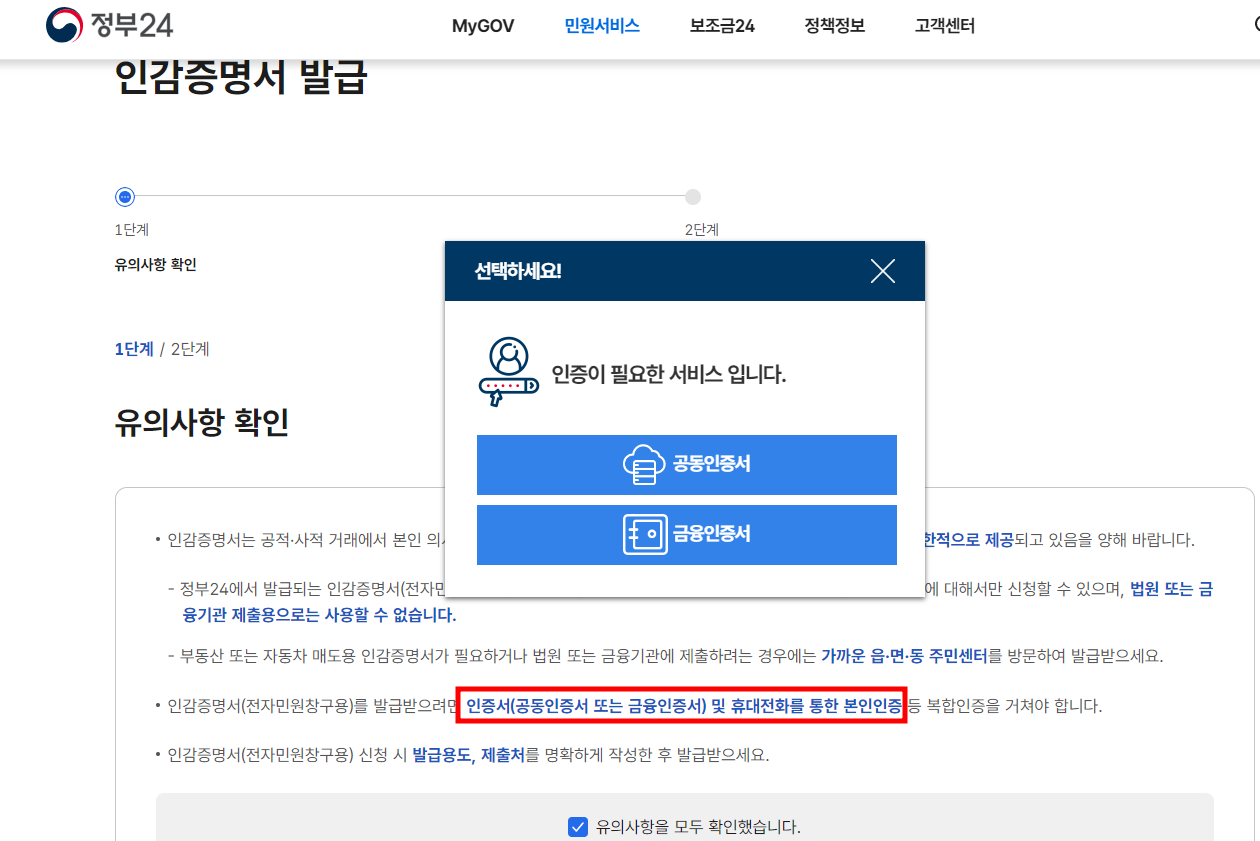Open the MyGOV menu
This screenshot has height=841, width=1260.
[x=483, y=26]
